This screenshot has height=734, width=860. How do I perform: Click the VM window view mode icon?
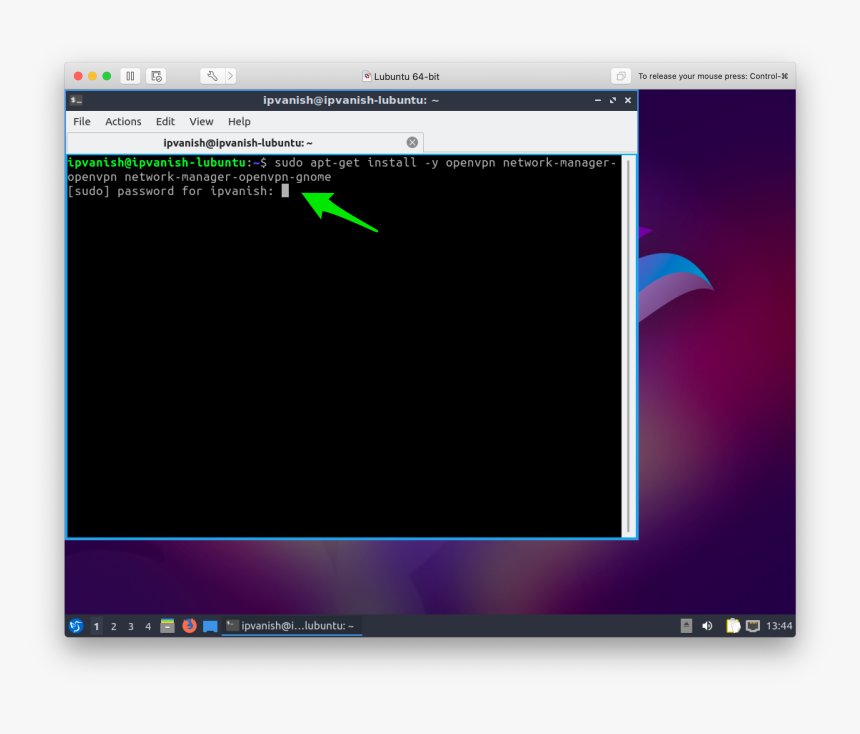point(621,76)
